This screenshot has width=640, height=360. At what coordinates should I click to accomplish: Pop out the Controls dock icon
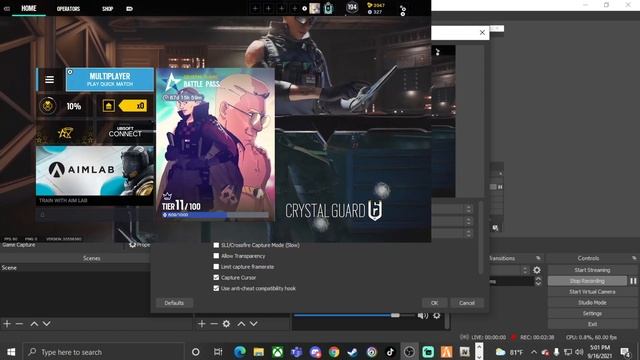tap(634, 258)
